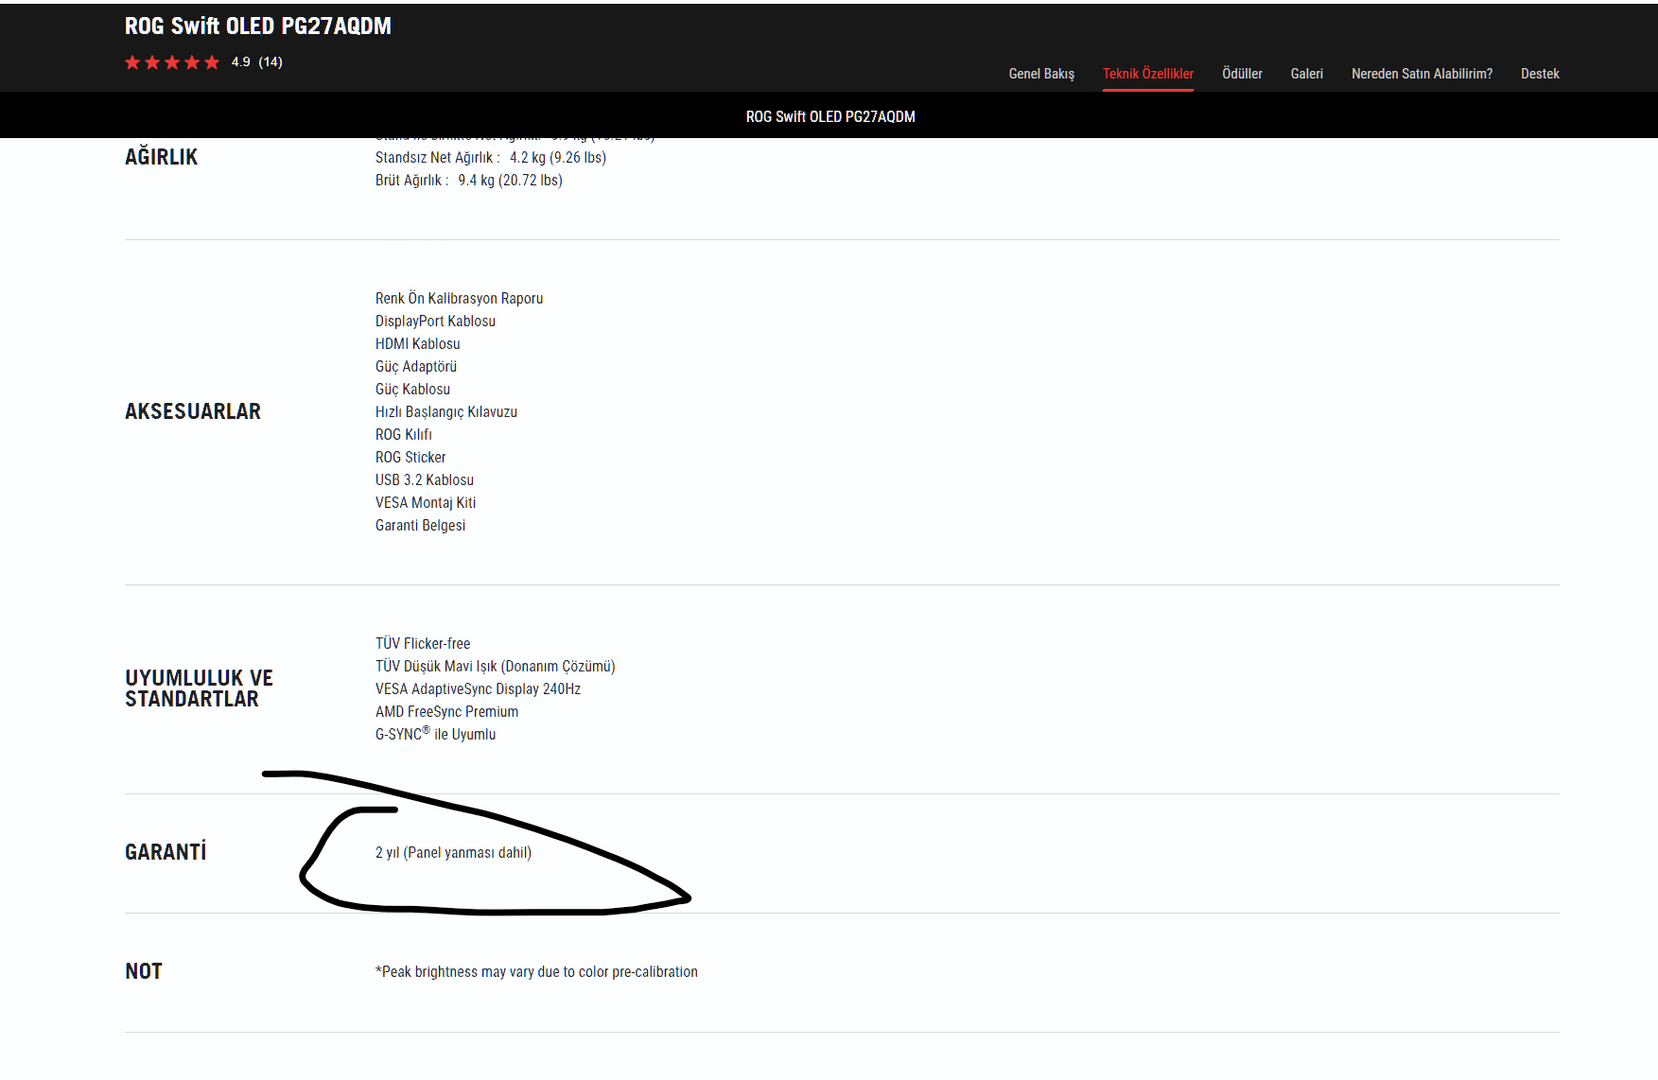Select the UYUMLULUK VE STANDARTLAR heading
The image size is (1658, 1080).
click(199, 689)
